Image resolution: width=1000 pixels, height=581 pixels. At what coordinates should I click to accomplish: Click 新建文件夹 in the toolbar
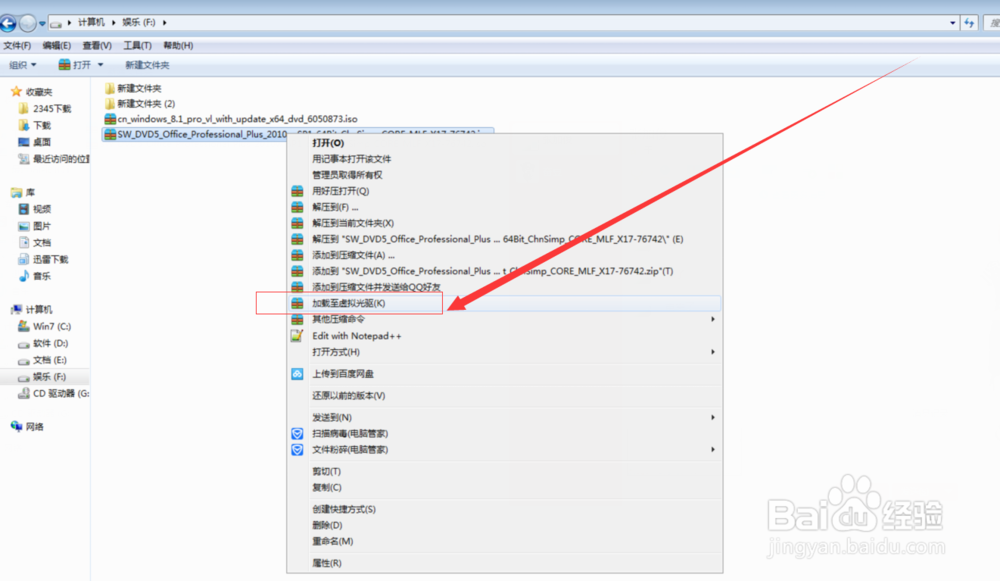(147, 65)
